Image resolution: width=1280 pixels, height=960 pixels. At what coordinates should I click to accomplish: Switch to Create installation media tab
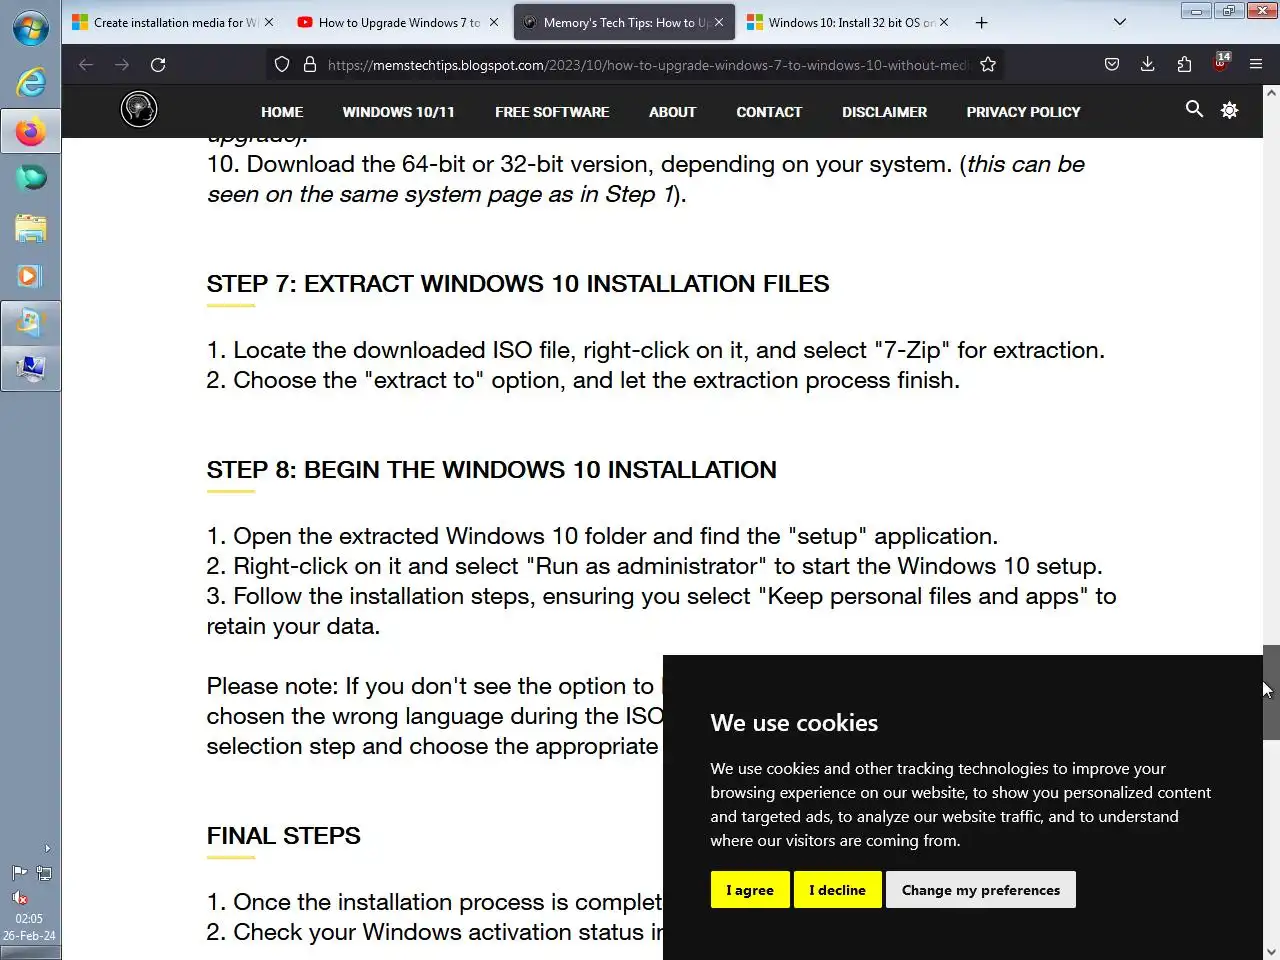(x=174, y=22)
